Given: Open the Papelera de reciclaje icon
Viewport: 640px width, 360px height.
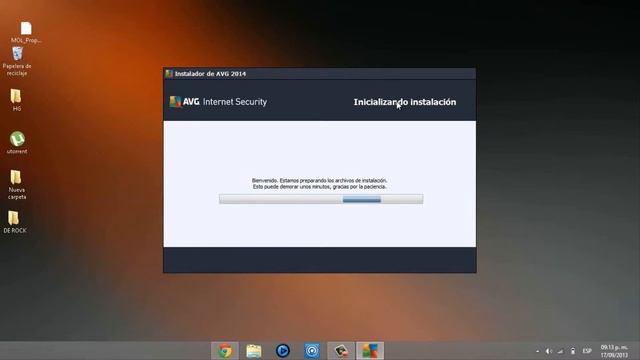Looking at the screenshot, I should tap(17, 61).
